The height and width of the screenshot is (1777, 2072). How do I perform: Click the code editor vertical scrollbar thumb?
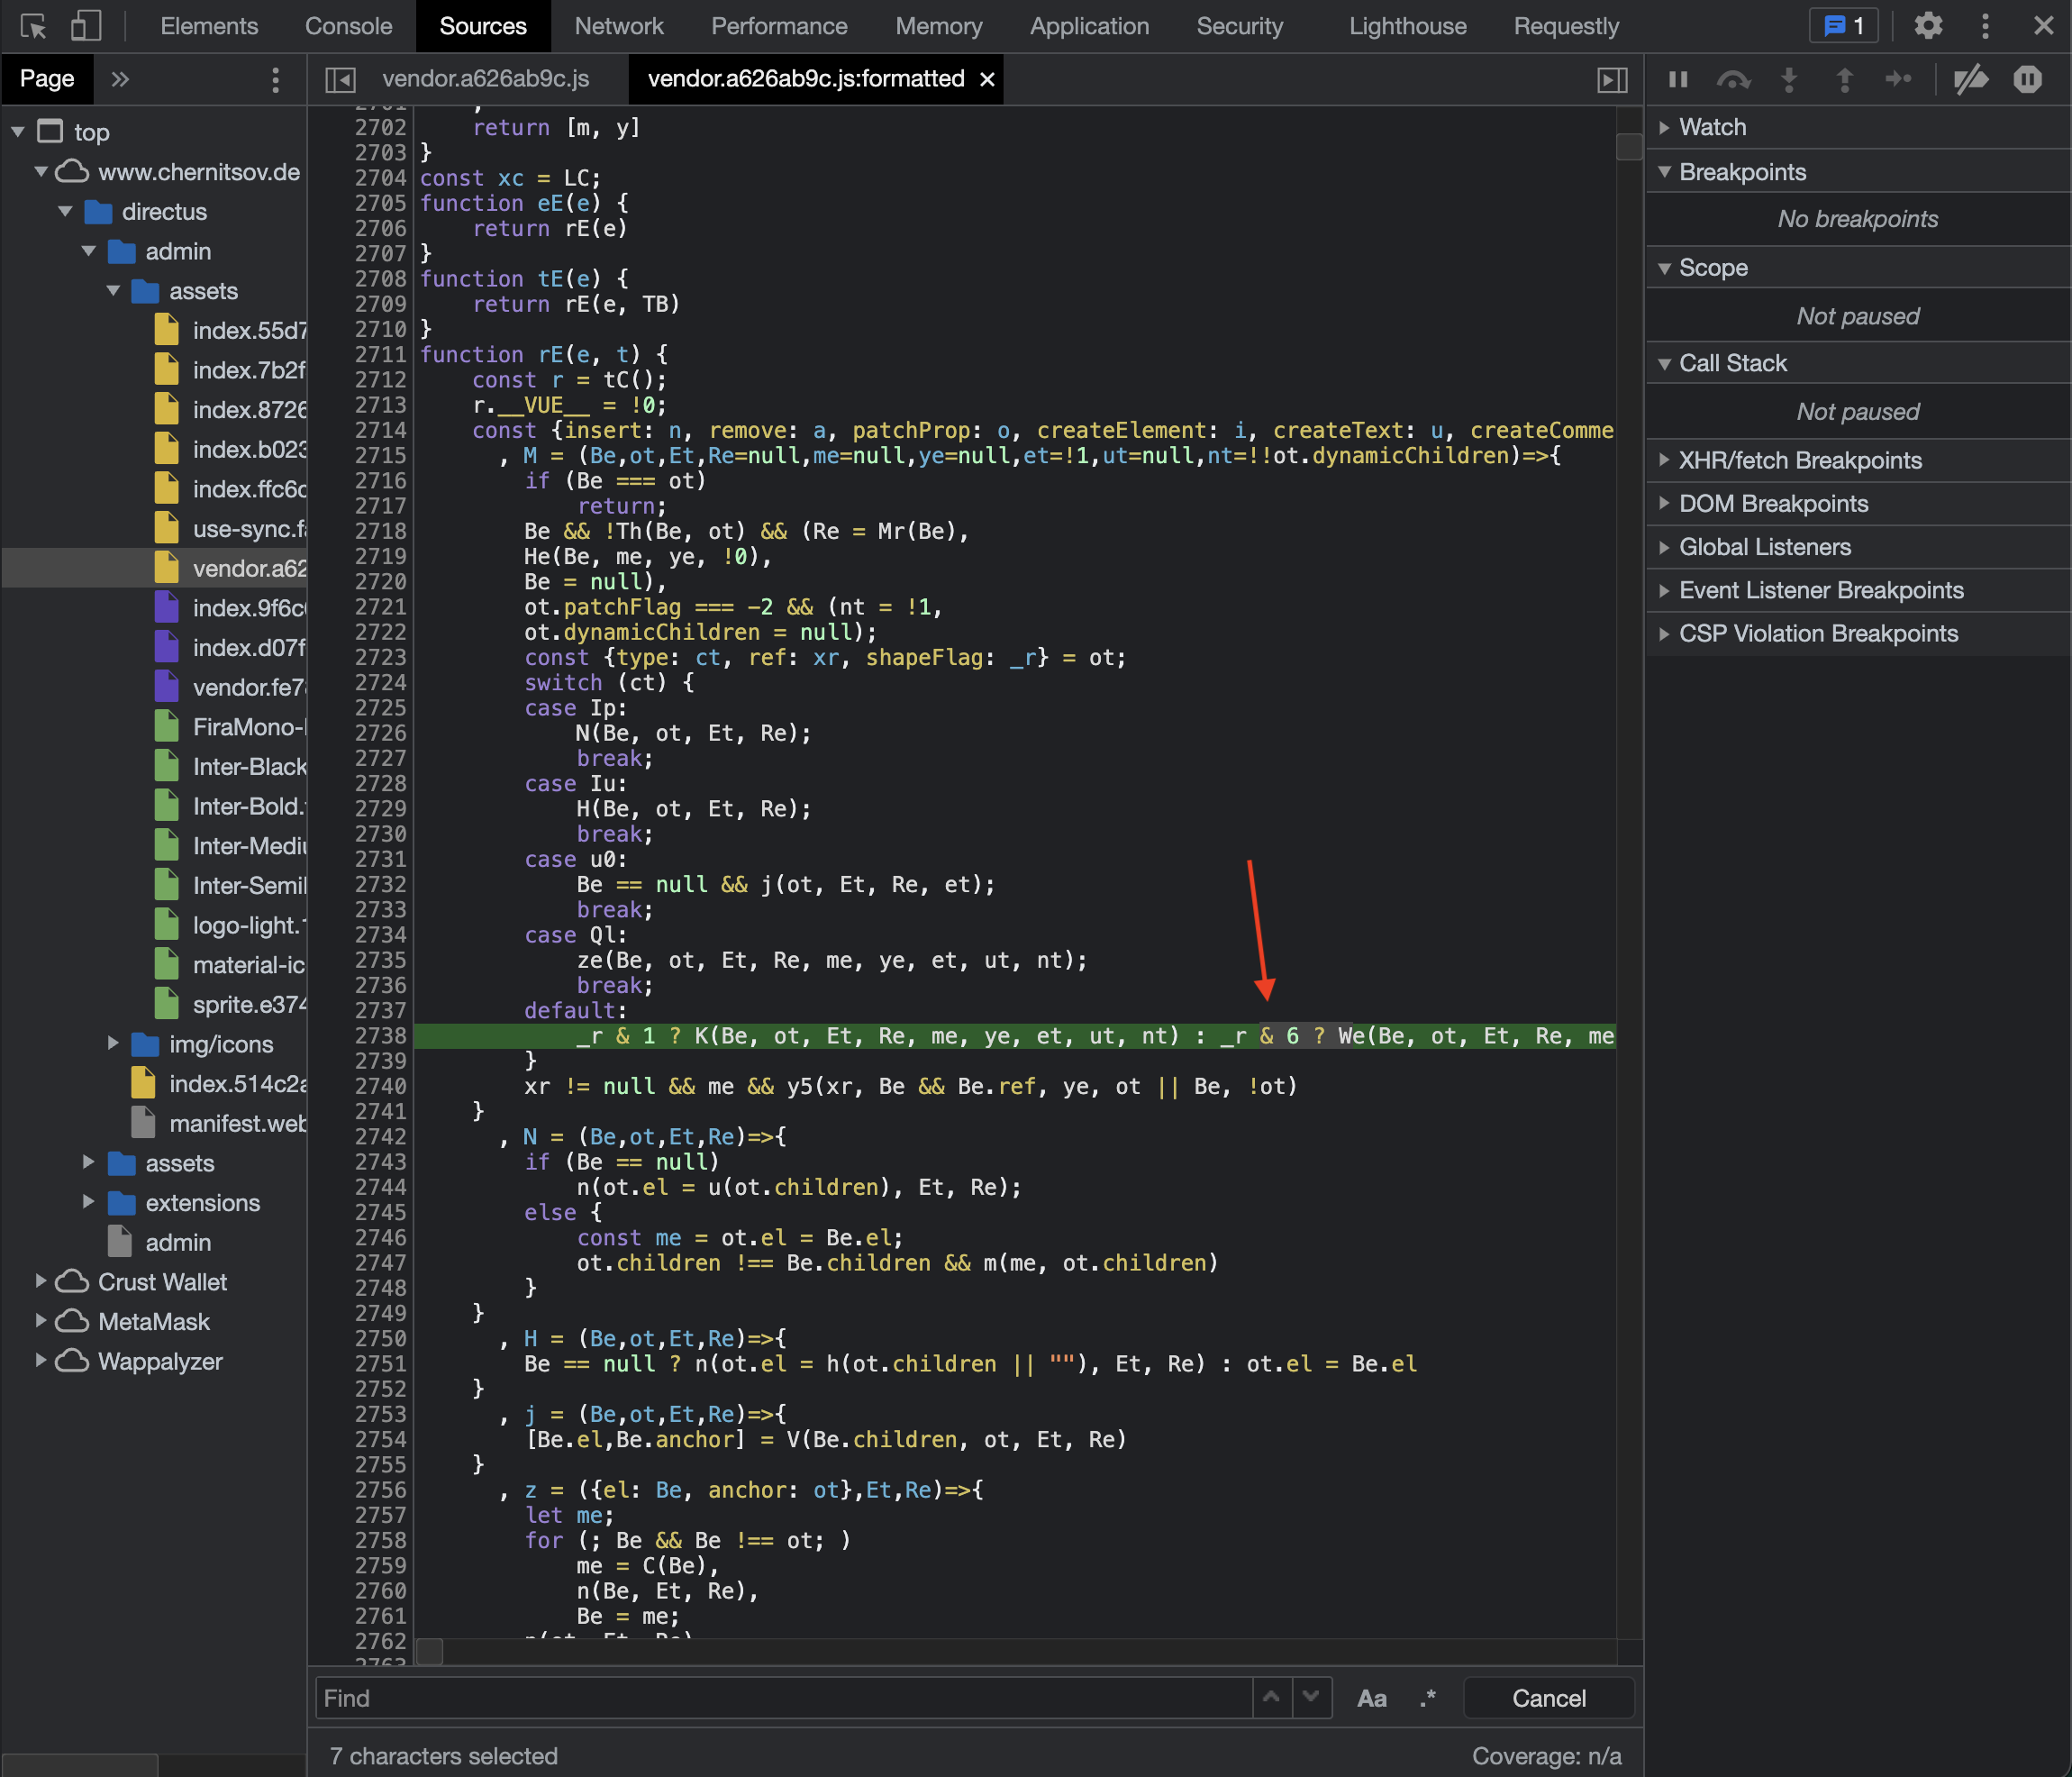[1629, 147]
